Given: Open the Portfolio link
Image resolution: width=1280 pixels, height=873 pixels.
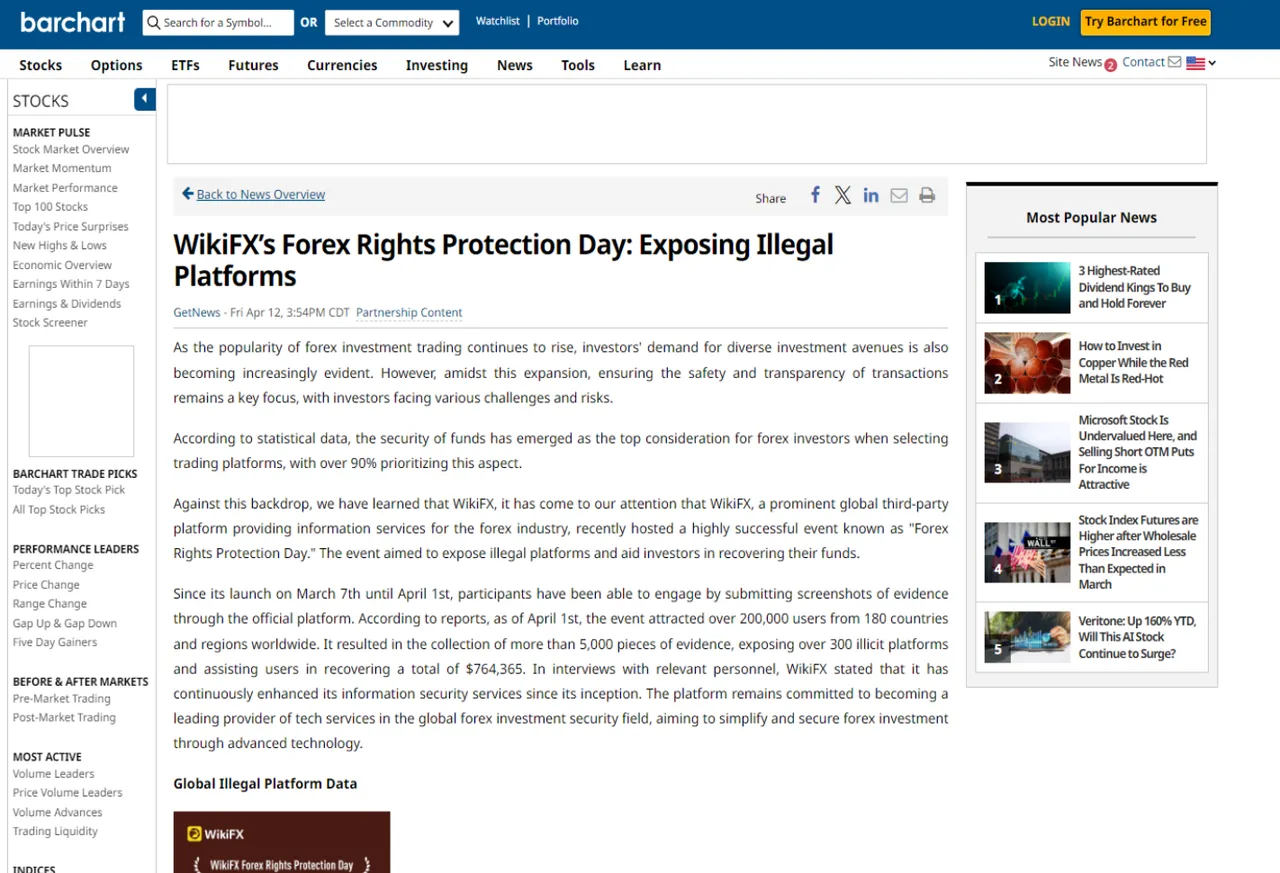Looking at the screenshot, I should click(558, 21).
